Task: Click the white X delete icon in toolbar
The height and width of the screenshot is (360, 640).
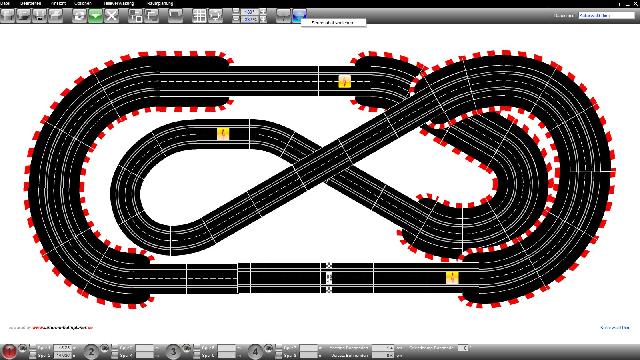Action: (x=111, y=16)
